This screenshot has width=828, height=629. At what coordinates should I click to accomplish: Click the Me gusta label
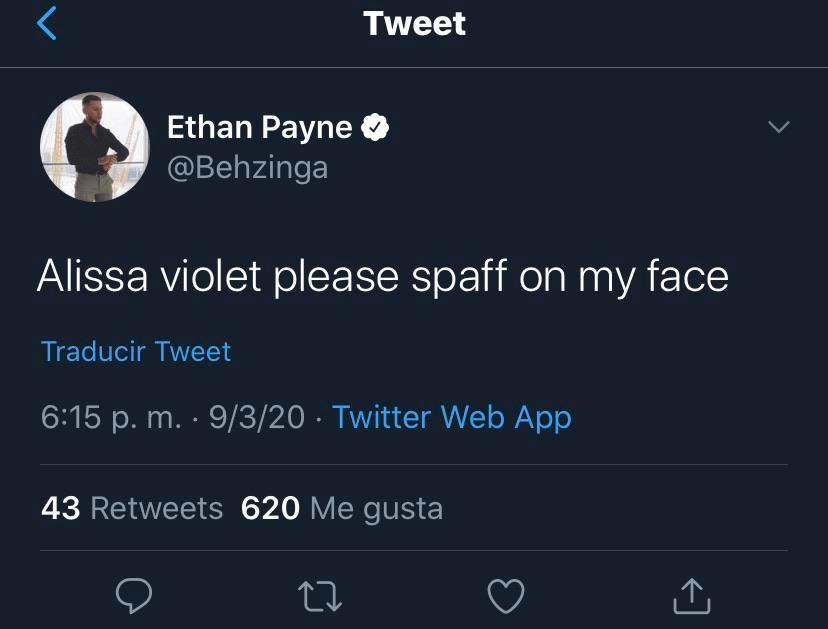[x=376, y=508]
